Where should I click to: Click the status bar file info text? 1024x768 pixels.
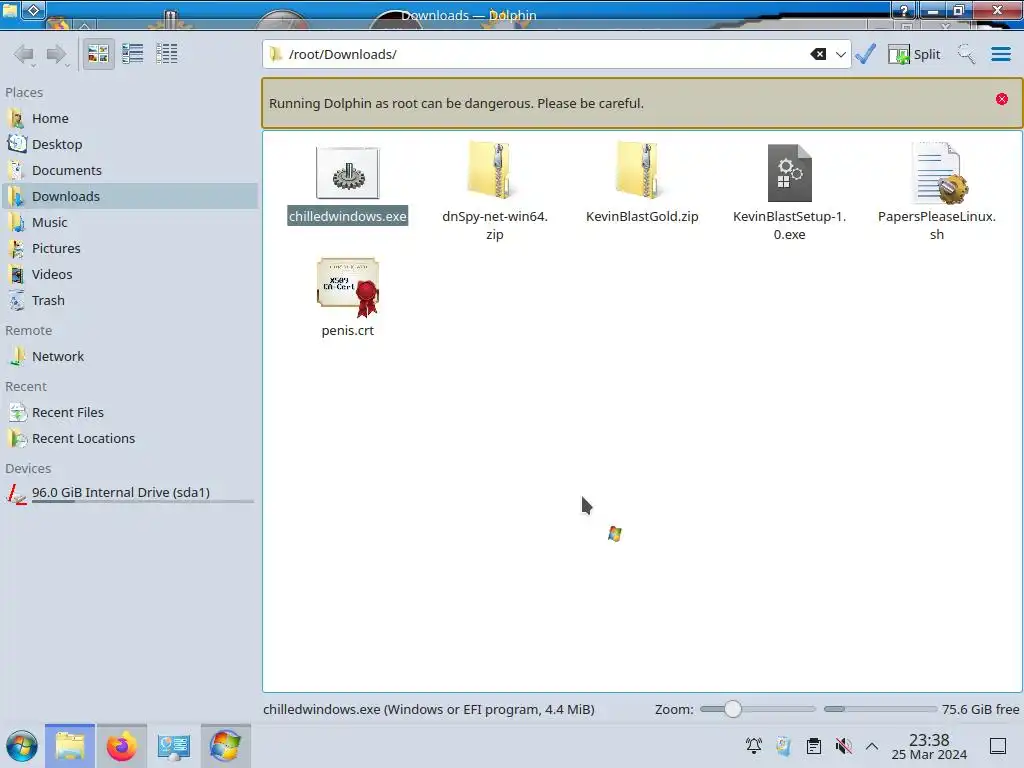(x=428, y=709)
